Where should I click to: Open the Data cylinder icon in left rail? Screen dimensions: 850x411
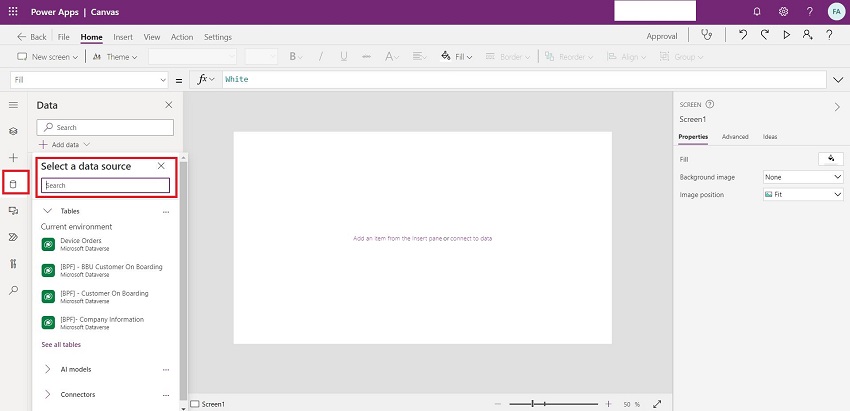pyautogui.click(x=14, y=184)
